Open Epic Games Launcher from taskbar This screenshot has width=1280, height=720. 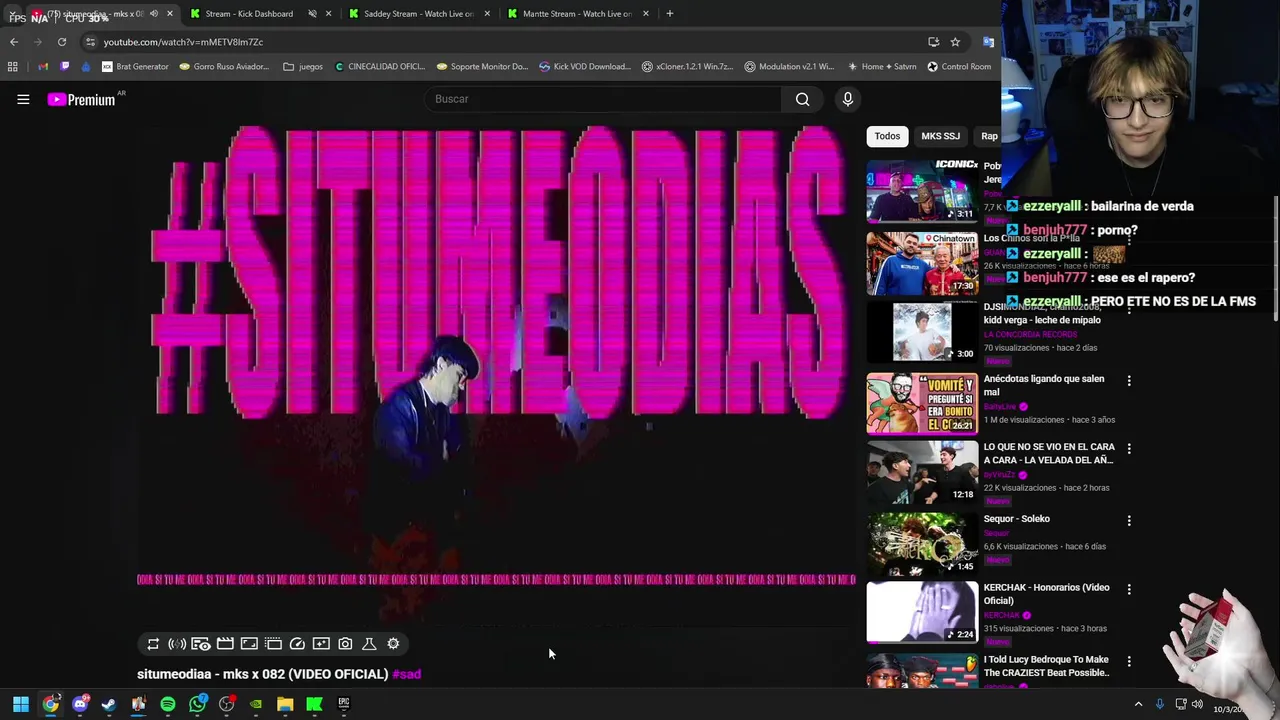coord(344,704)
